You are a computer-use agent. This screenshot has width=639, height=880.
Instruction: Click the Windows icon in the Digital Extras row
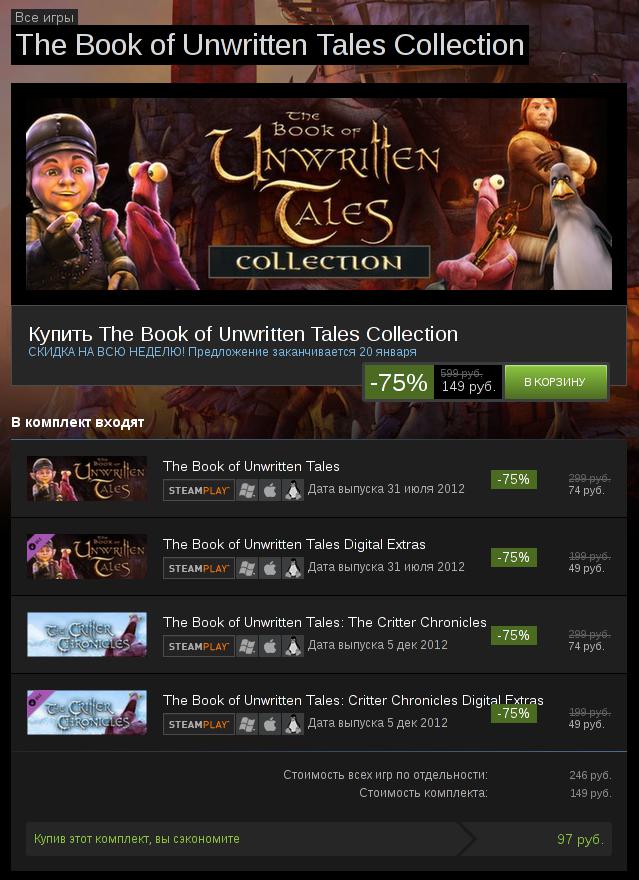click(246, 568)
